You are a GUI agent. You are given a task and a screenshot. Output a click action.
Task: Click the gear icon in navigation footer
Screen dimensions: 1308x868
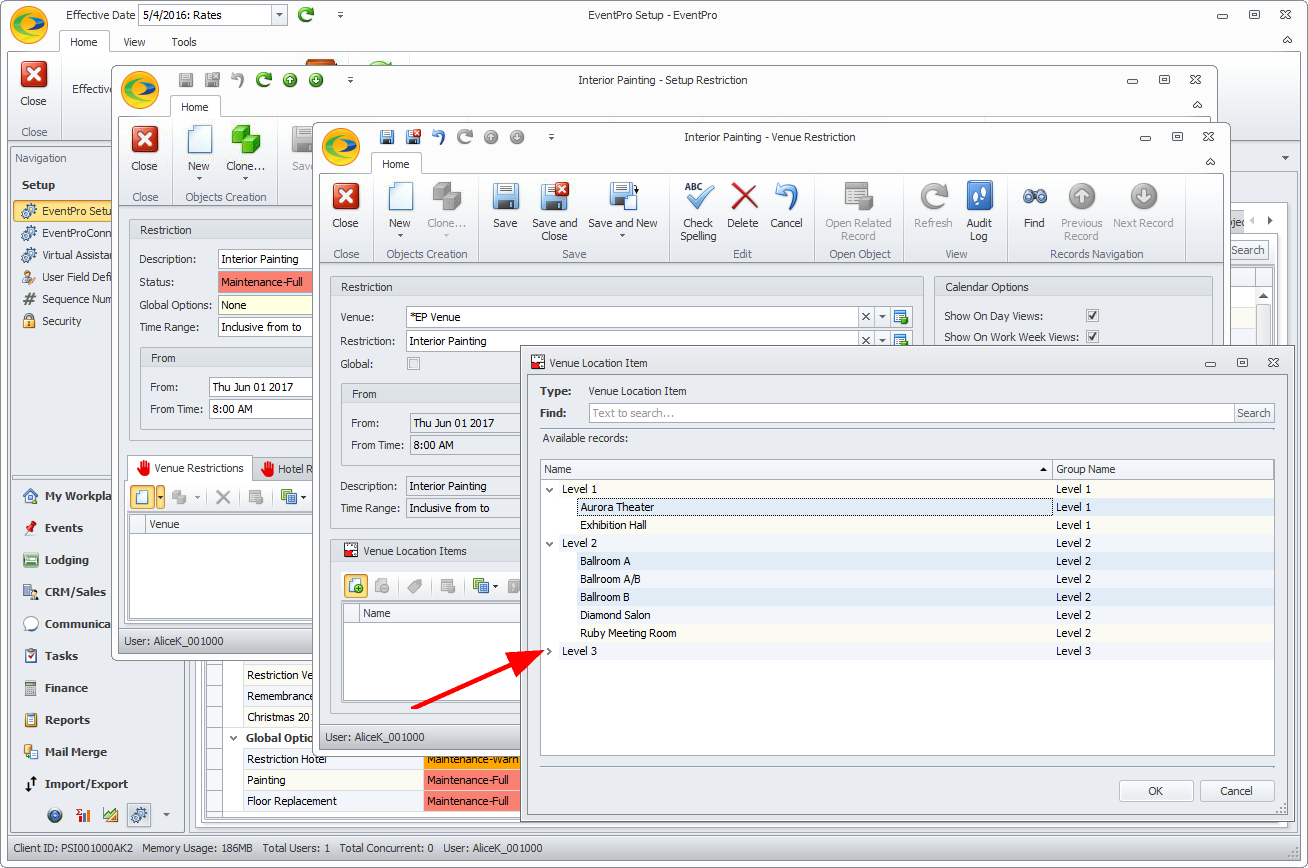pos(138,815)
